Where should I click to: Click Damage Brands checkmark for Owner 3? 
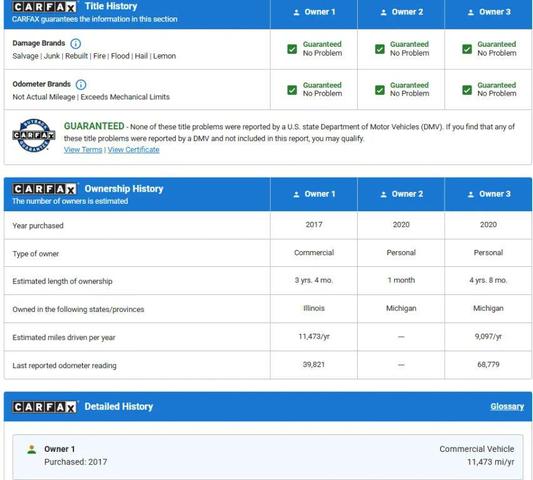pyautogui.click(x=467, y=49)
